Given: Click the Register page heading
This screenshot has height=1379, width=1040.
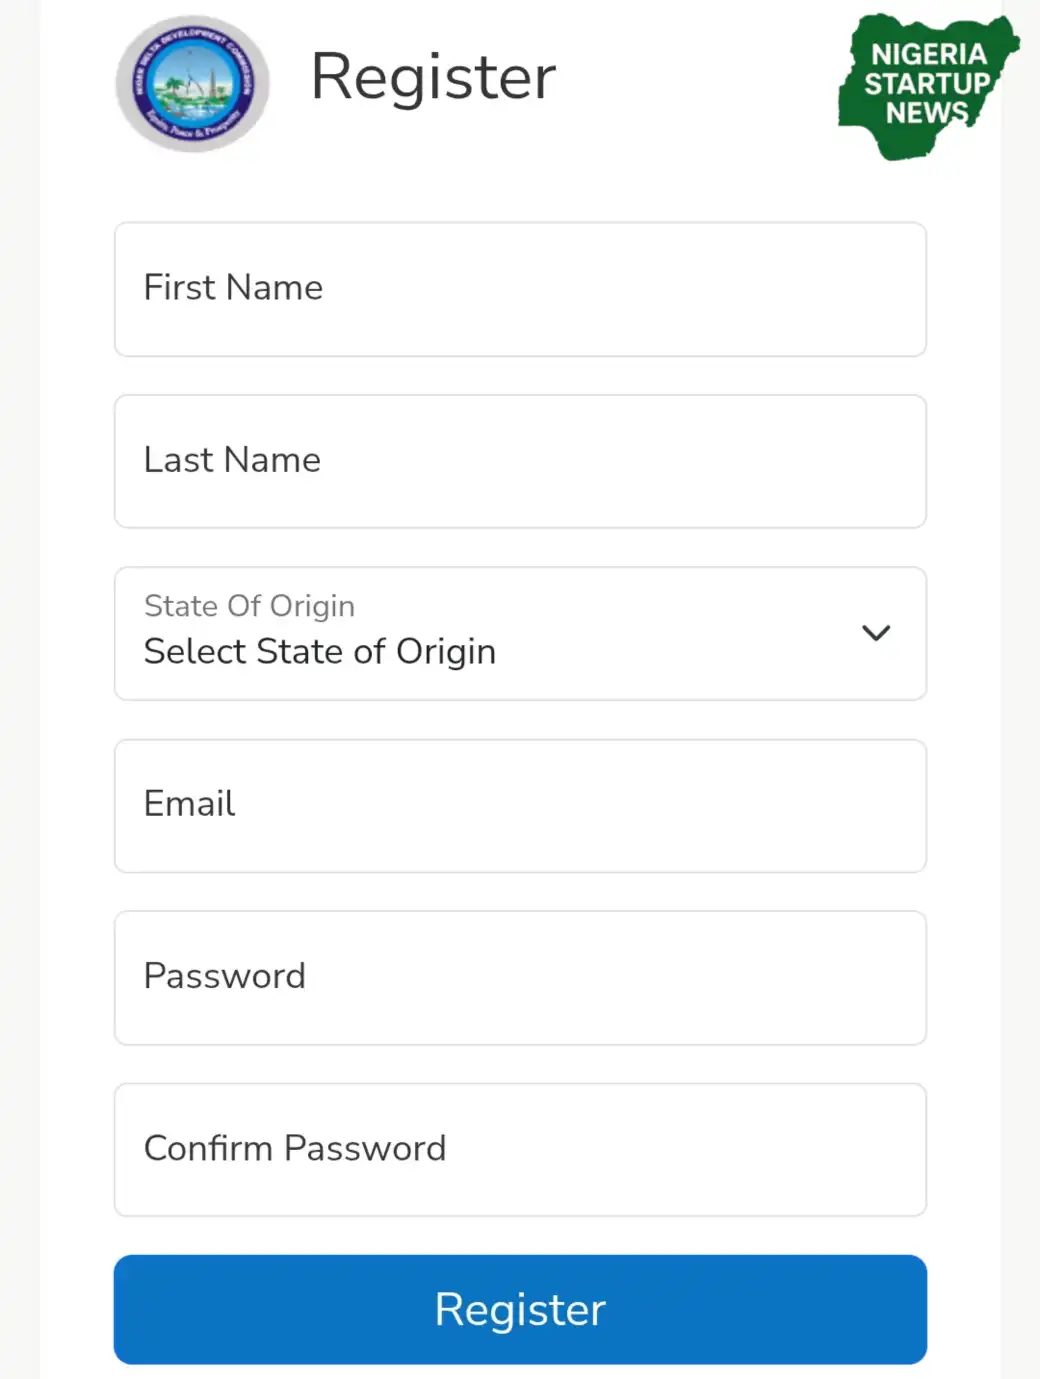Looking at the screenshot, I should pyautogui.click(x=433, y=77).
